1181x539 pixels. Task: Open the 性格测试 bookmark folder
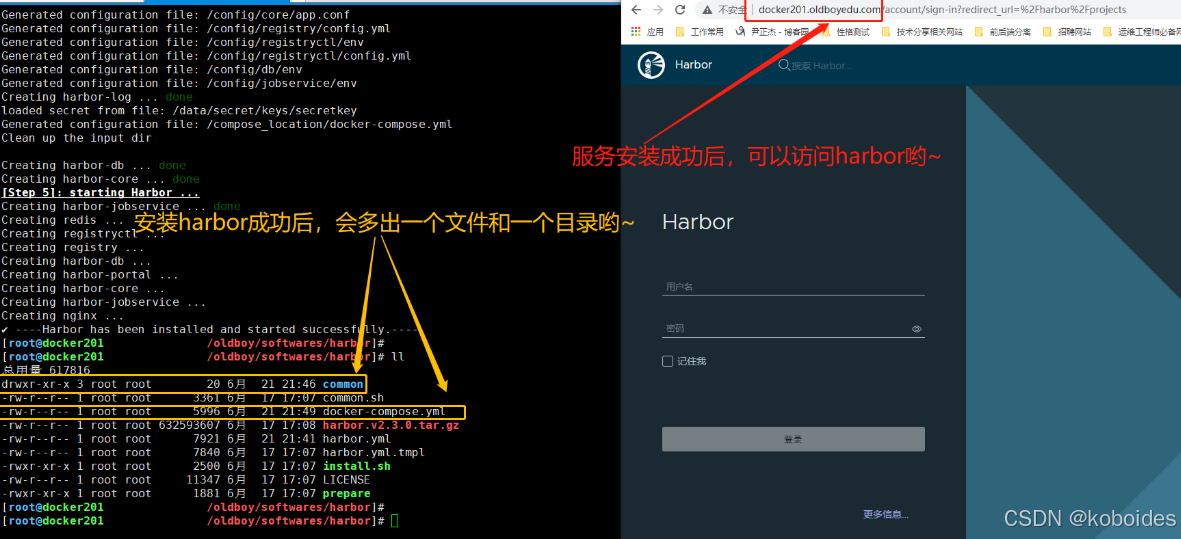click(x=845, y=32)
